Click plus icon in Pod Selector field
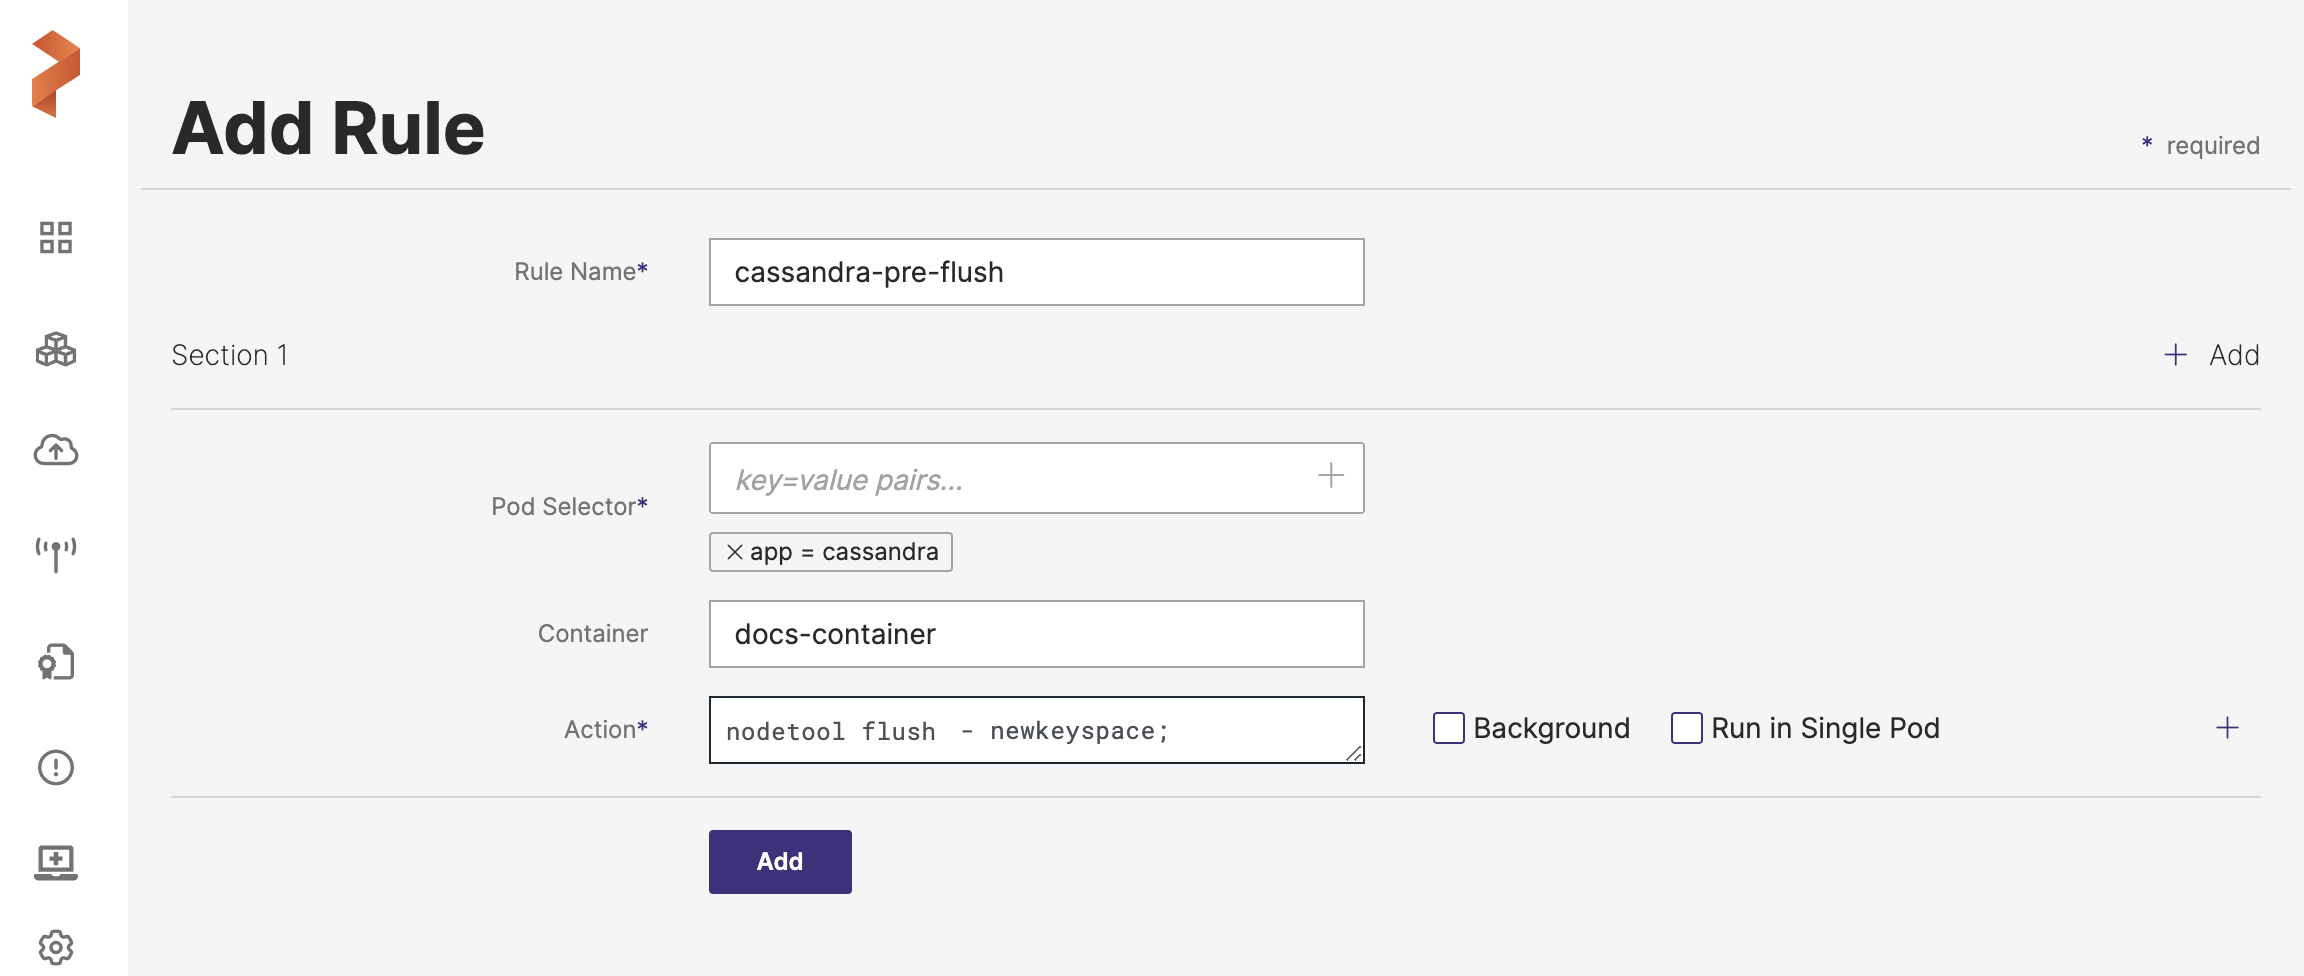Image resolution: width=2304 pixels, height=976 pixels. [1330, 476]
